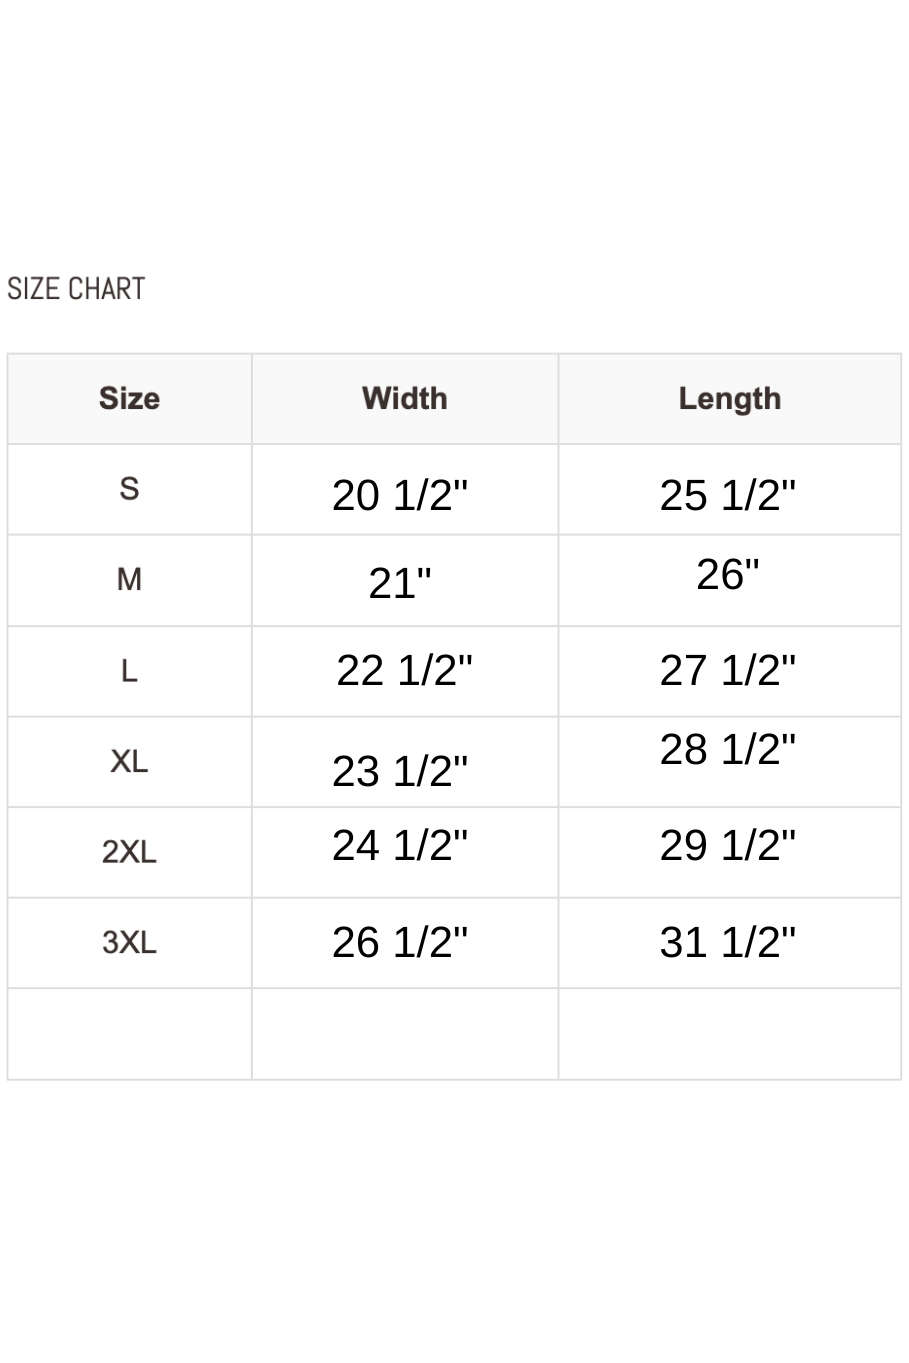The width and height of the screenshot is (909, 1363).
Task: Click the 31 1/2" length value
Action: coord(728,943)
